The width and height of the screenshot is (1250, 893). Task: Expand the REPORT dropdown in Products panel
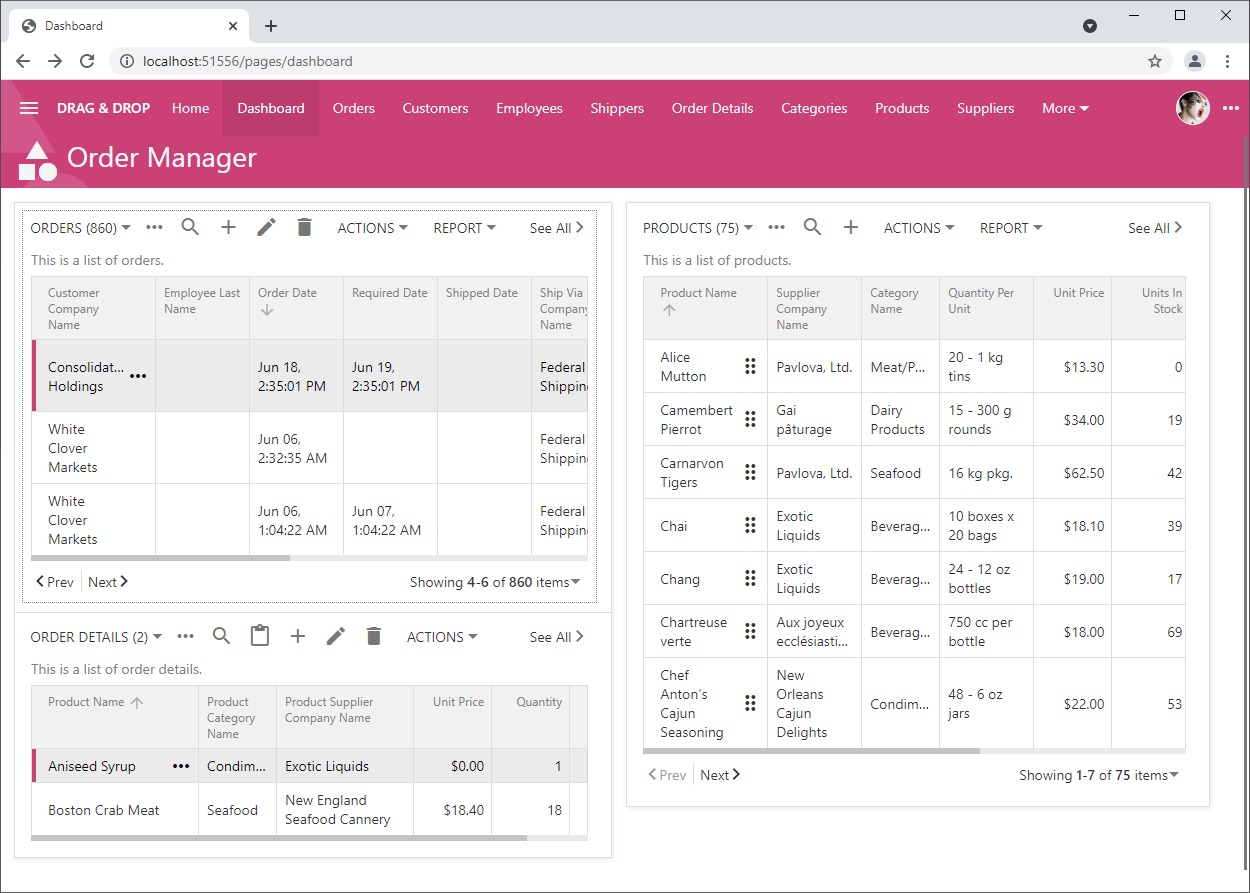point(1010,227)
